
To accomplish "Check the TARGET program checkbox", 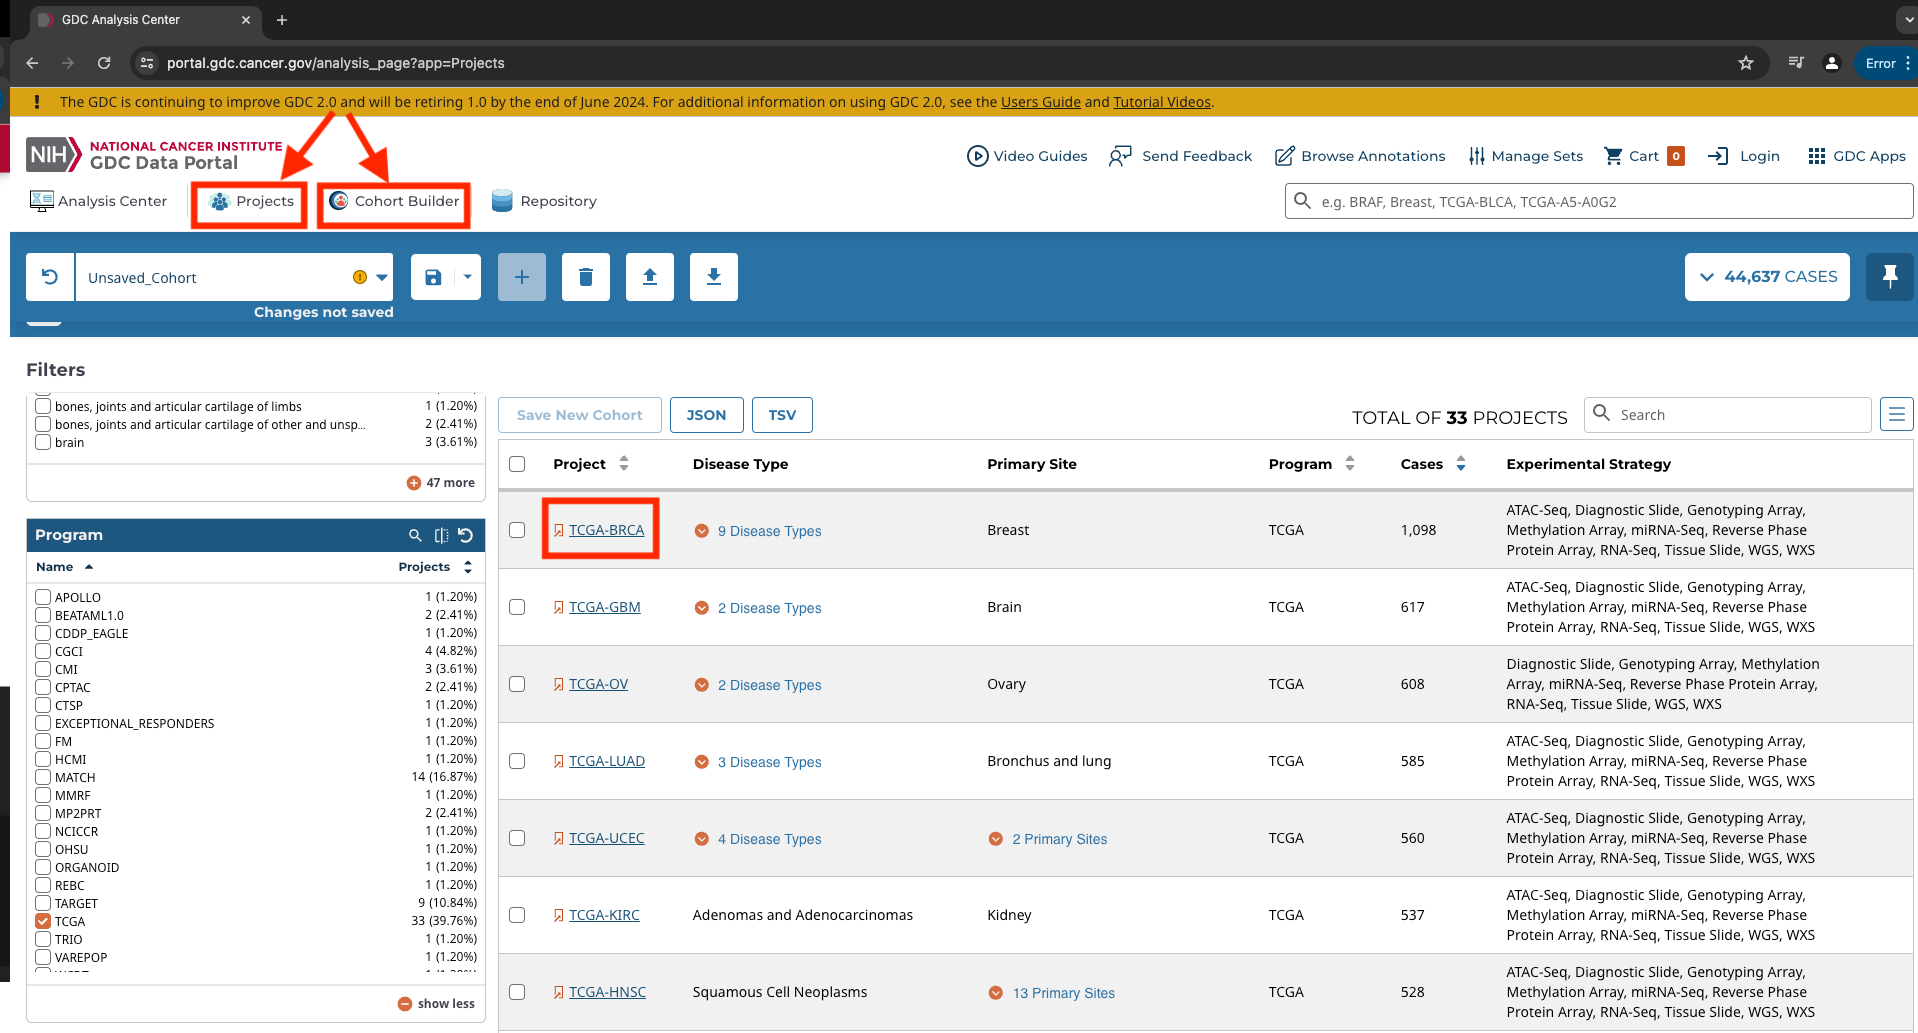I will click(x=43, y=903).
